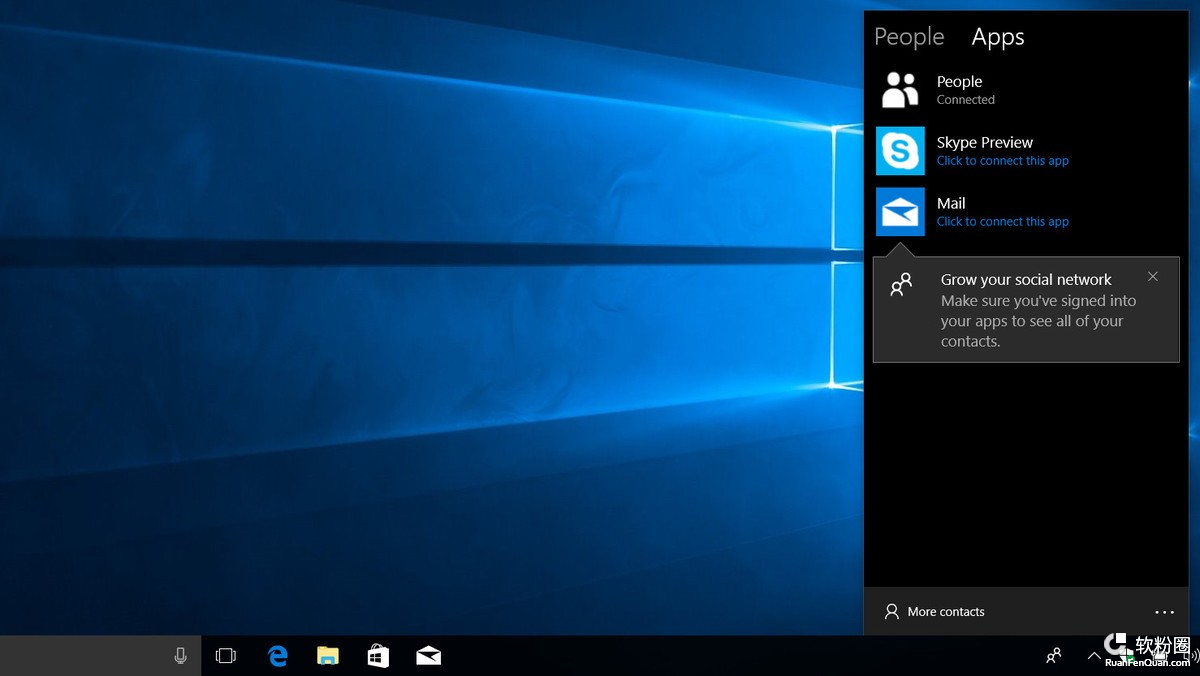Viewport: 1200px width, 676px height.
Task: Activate the Cortana microphone in taskbar
Action: (x=180, y=656)
